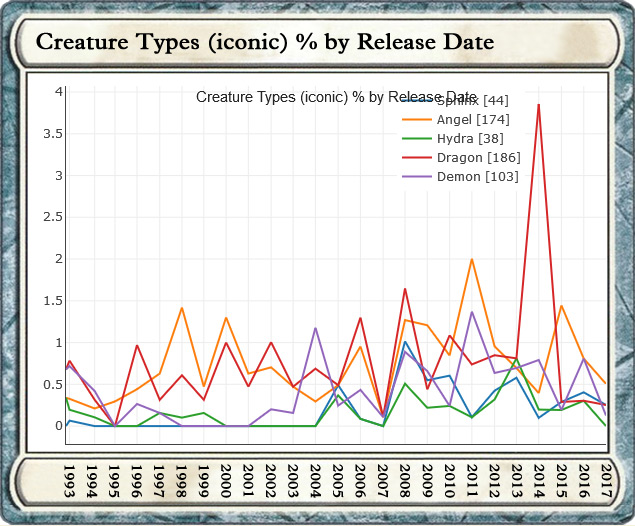Click the bold header title above the chart
The width and height of the screenshot is (635, 526).
(264, 43)
